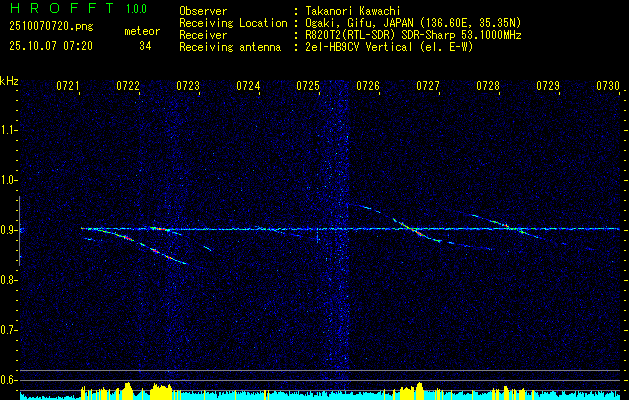Select R820T2(RTL-SDR) SDR-Sharp 53.1000MHz text

413,35
